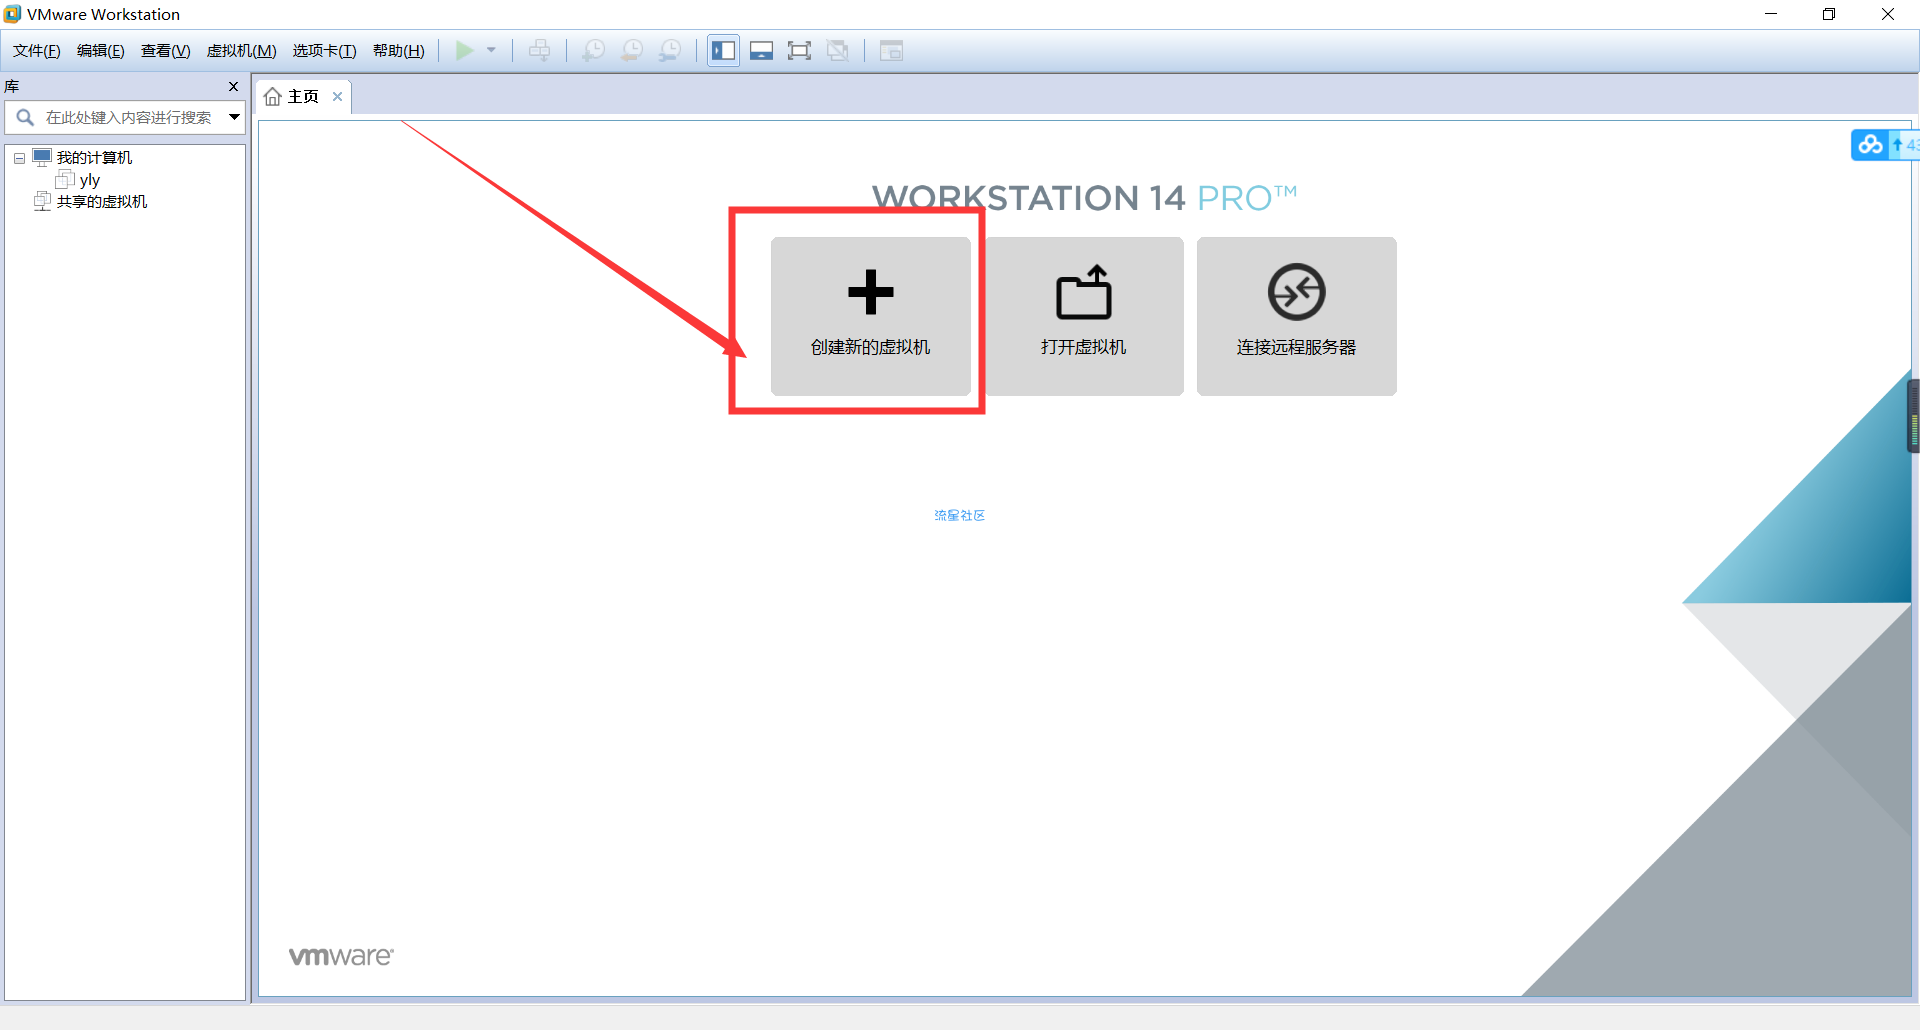Screen dimensions: 1920x1030
Task: Click 创建新的虚拟机 button
Action: pyautogui.click(x=870, y=316)
